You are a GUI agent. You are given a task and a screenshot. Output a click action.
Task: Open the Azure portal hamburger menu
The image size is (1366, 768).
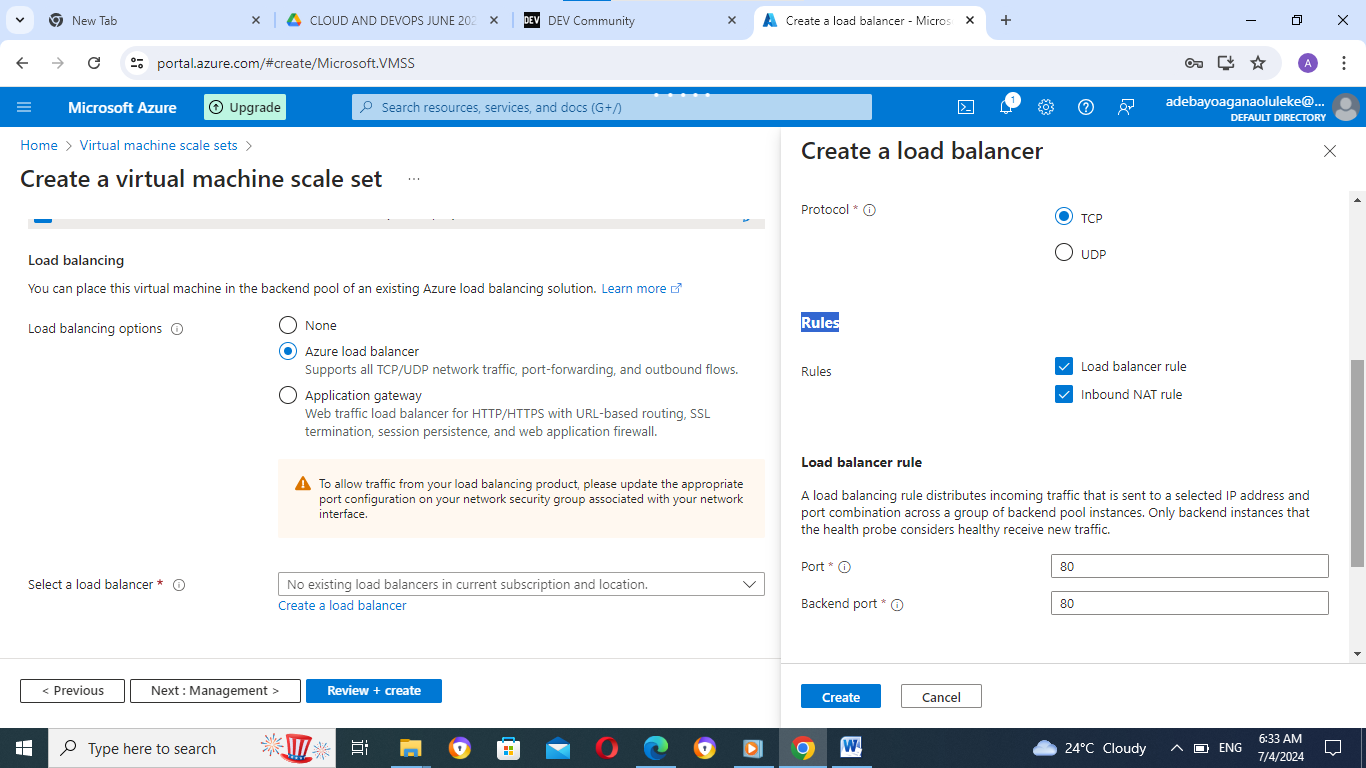[25, 107]
